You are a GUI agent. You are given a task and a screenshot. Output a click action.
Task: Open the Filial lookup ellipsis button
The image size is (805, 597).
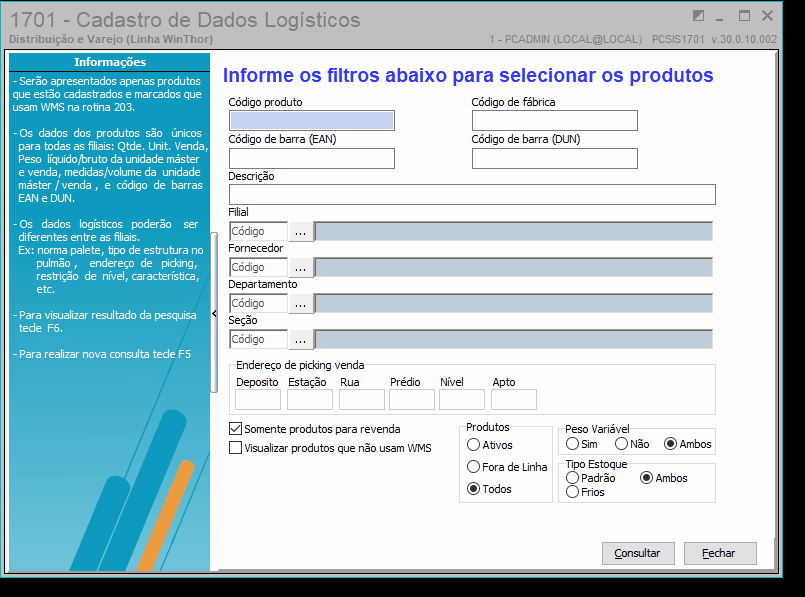tap(300, 232)
